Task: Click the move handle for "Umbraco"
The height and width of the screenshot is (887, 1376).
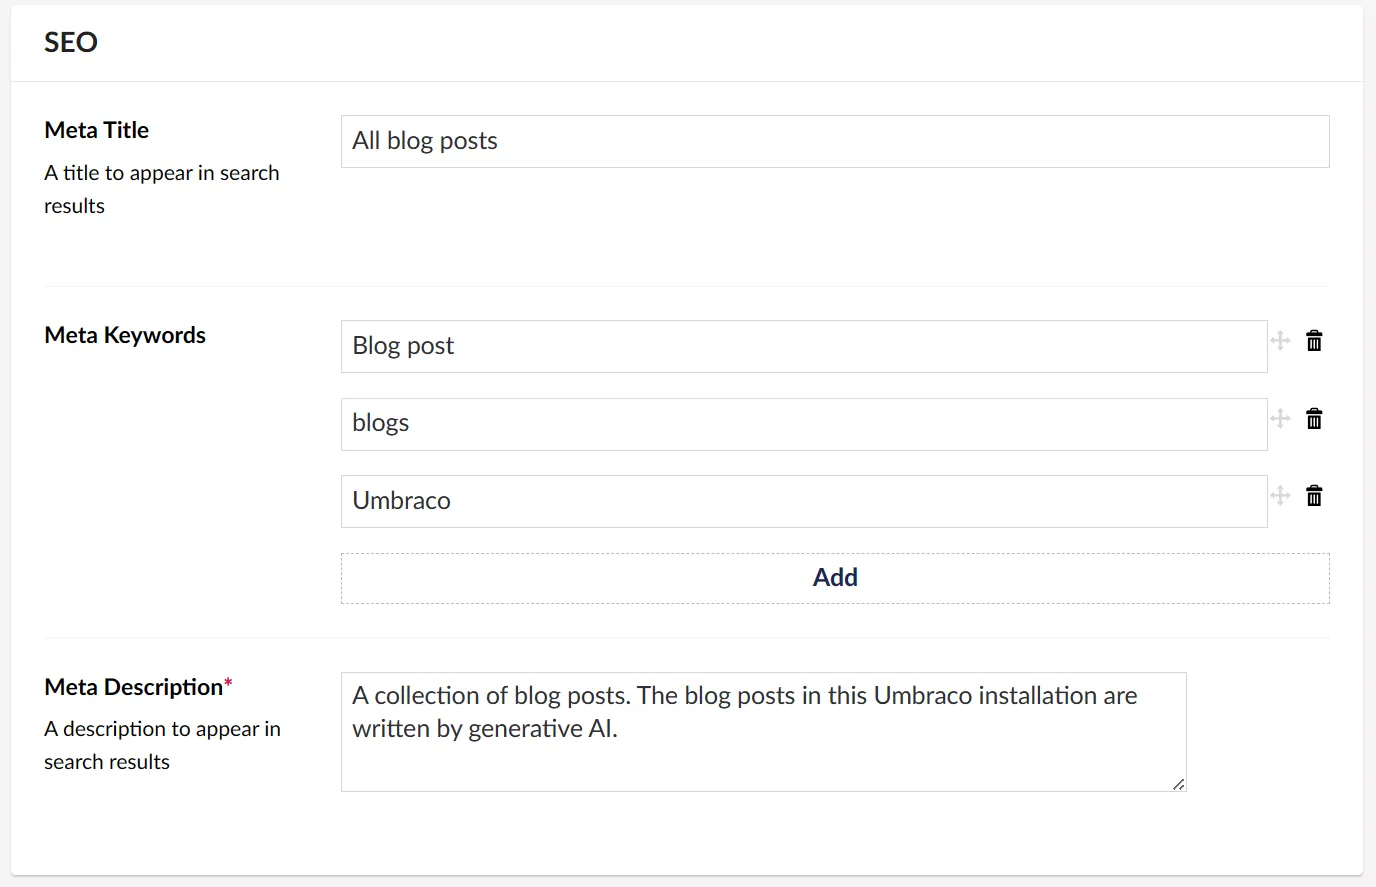Action: 1280,496
